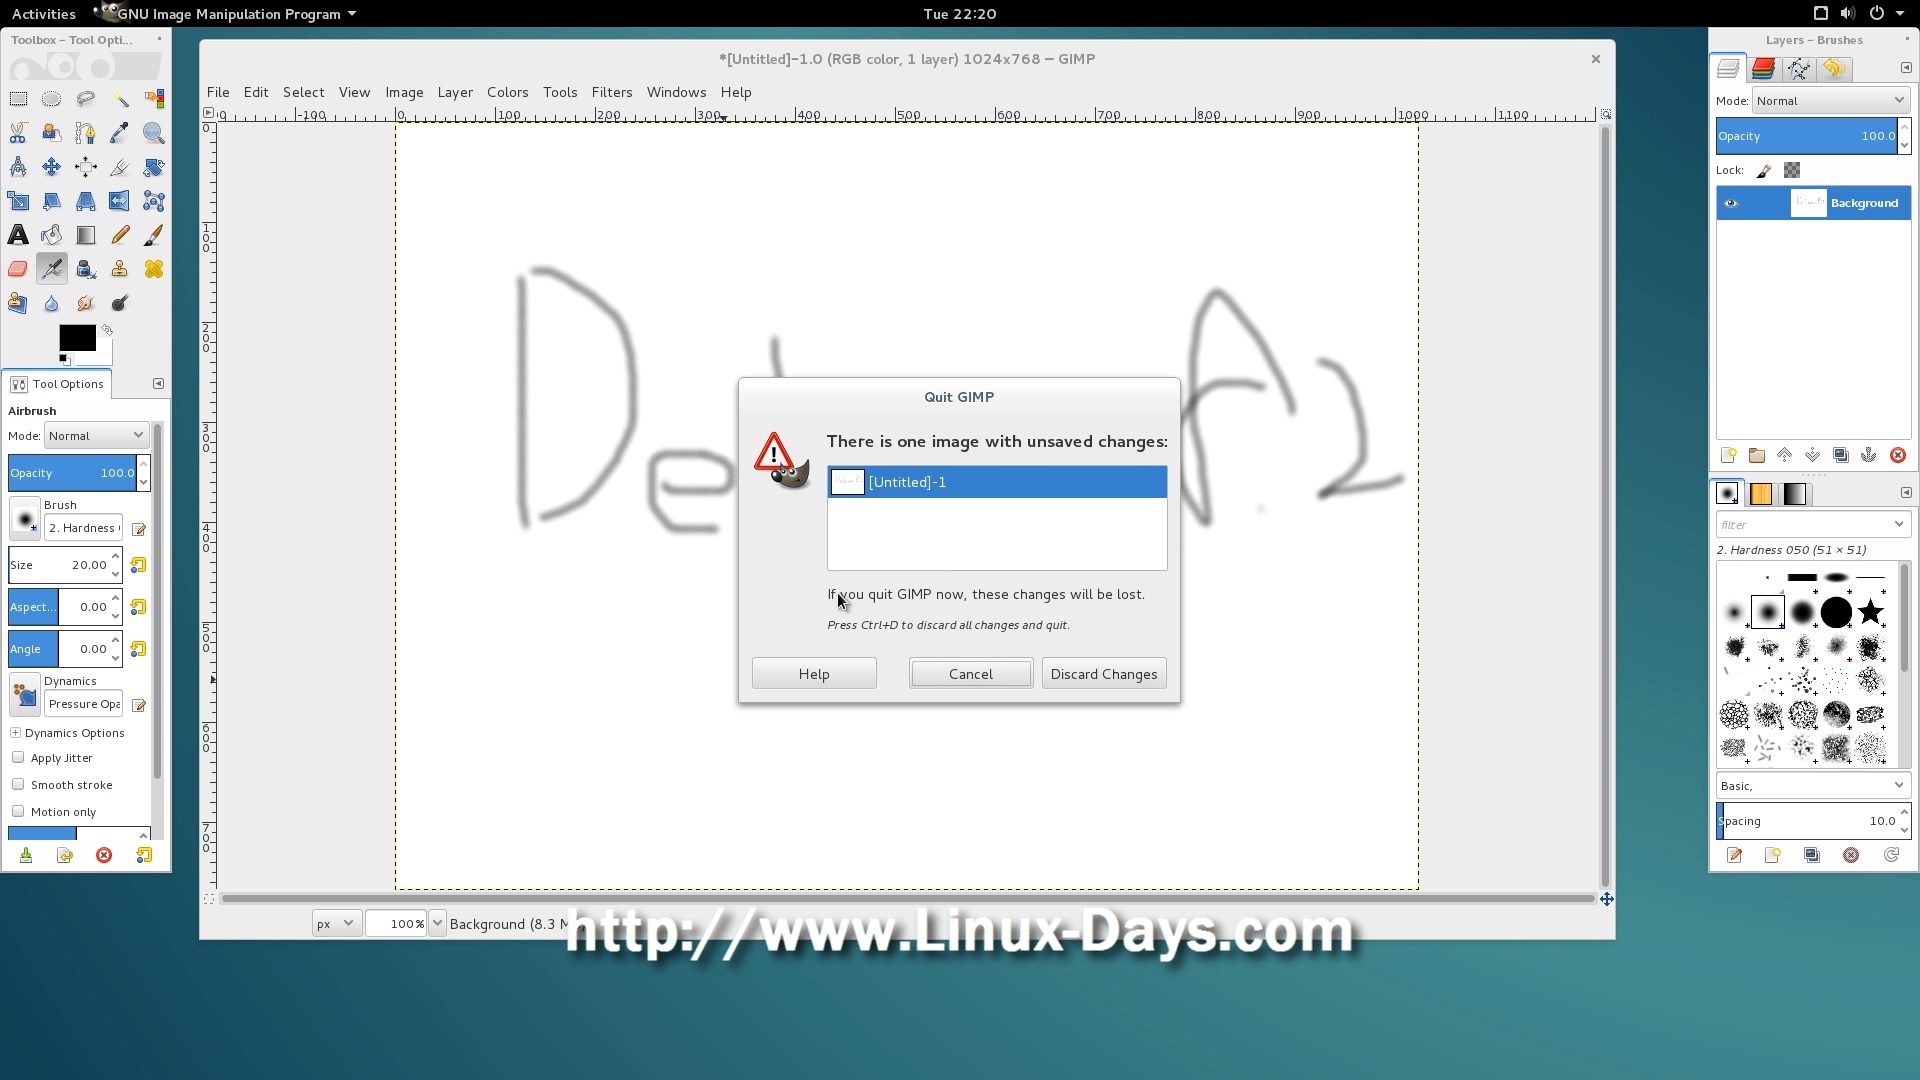Select the Zoom magnifier tool
Image resolution: width=1920 pixels, height=1080 pixels.
tap(154, 133)
